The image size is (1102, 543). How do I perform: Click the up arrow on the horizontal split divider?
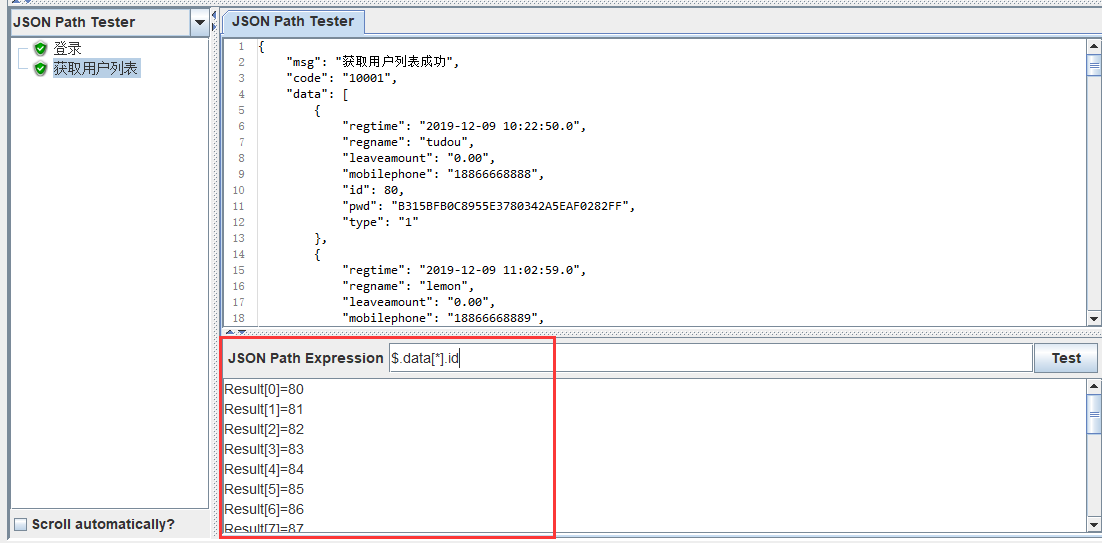click(x=229, y=331)
